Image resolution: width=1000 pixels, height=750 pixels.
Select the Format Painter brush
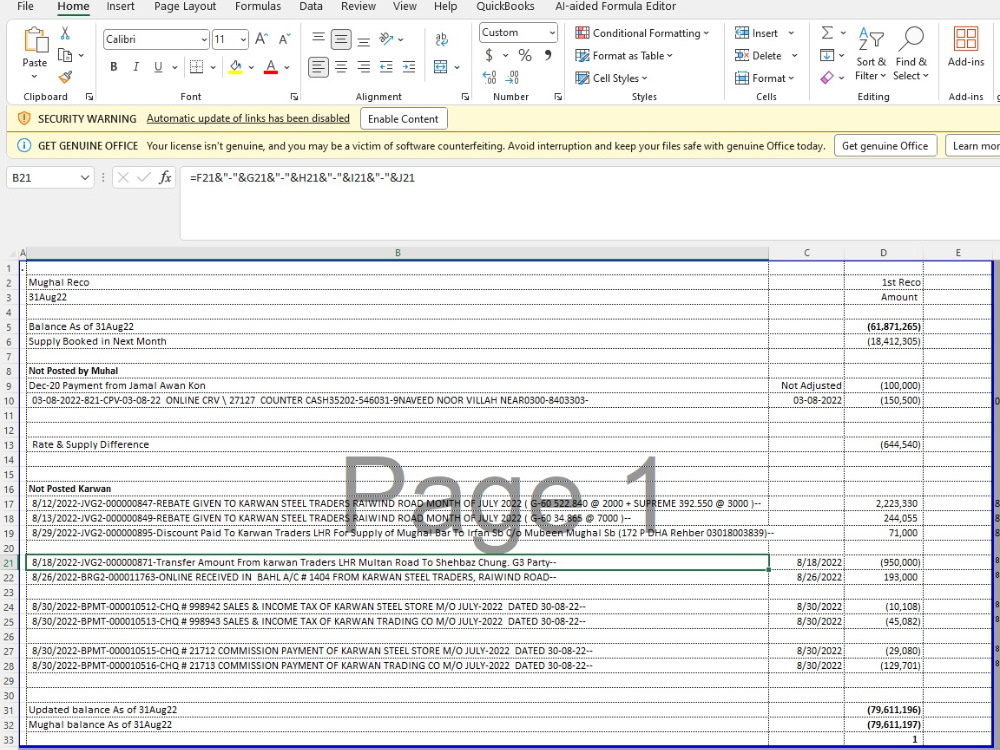[x=65, y=77]
